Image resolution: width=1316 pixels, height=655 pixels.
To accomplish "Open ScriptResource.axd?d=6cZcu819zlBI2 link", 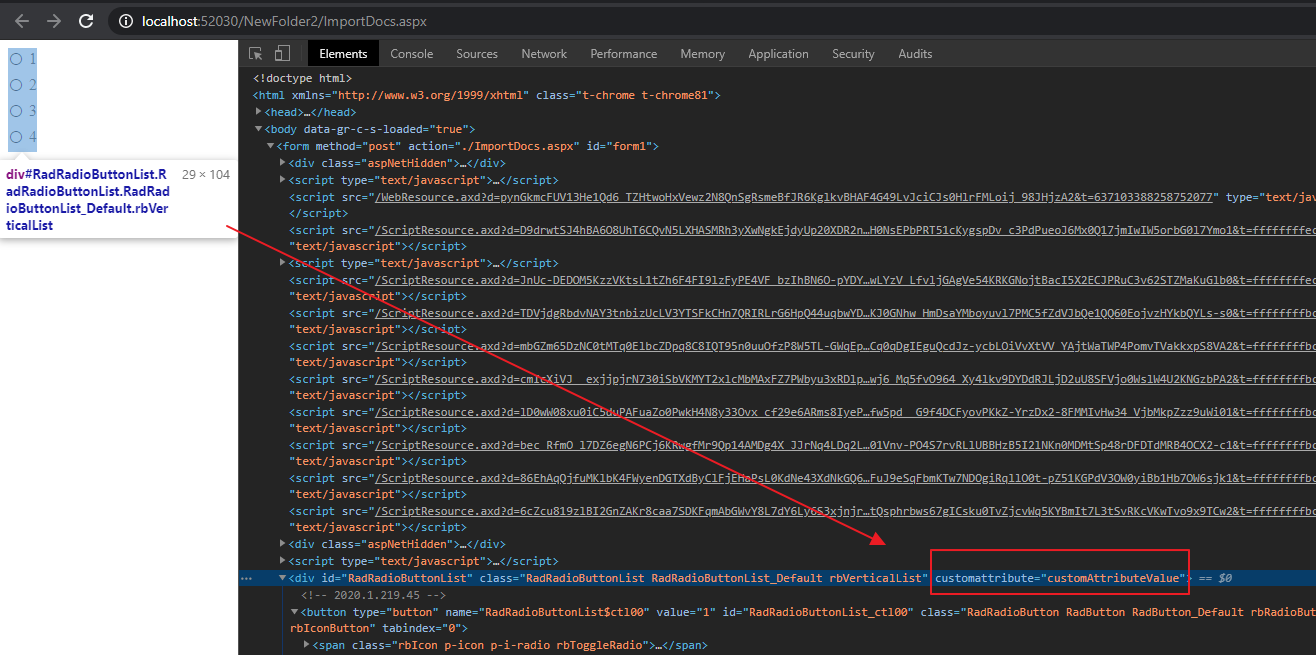I will [844, 511].
